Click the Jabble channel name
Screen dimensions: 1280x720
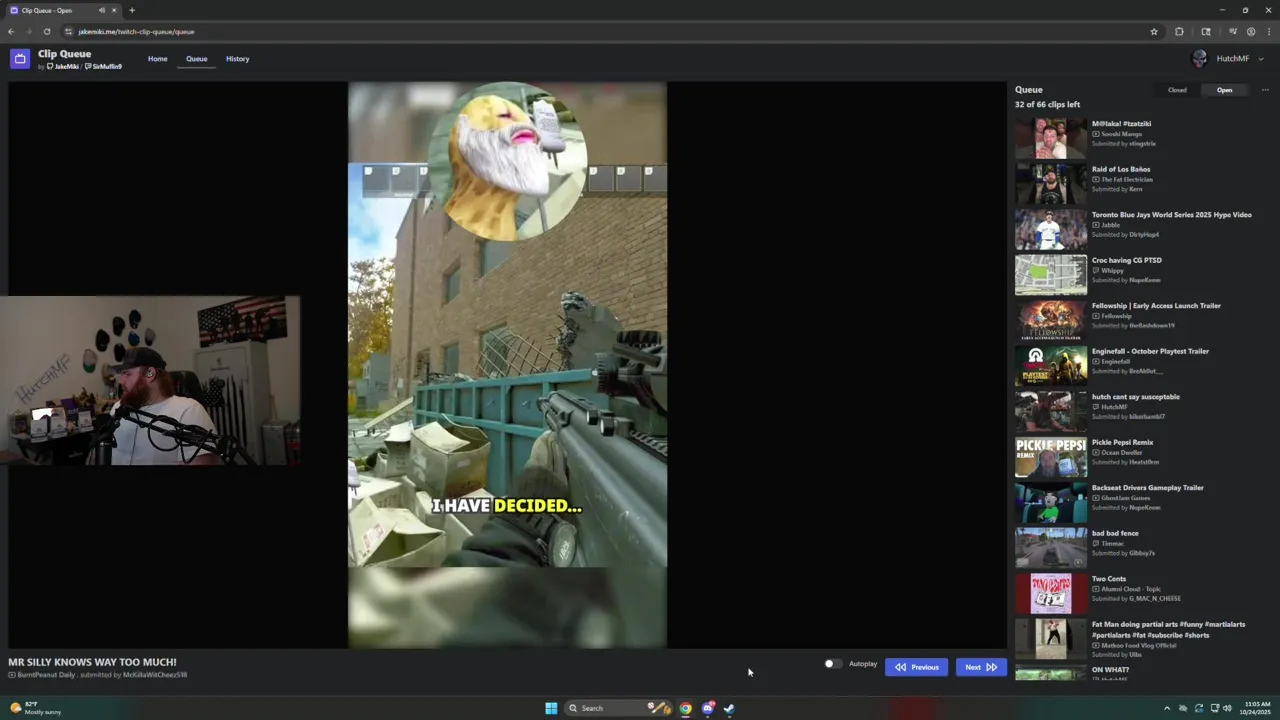pyautogui.click(x=1110, y=225)
